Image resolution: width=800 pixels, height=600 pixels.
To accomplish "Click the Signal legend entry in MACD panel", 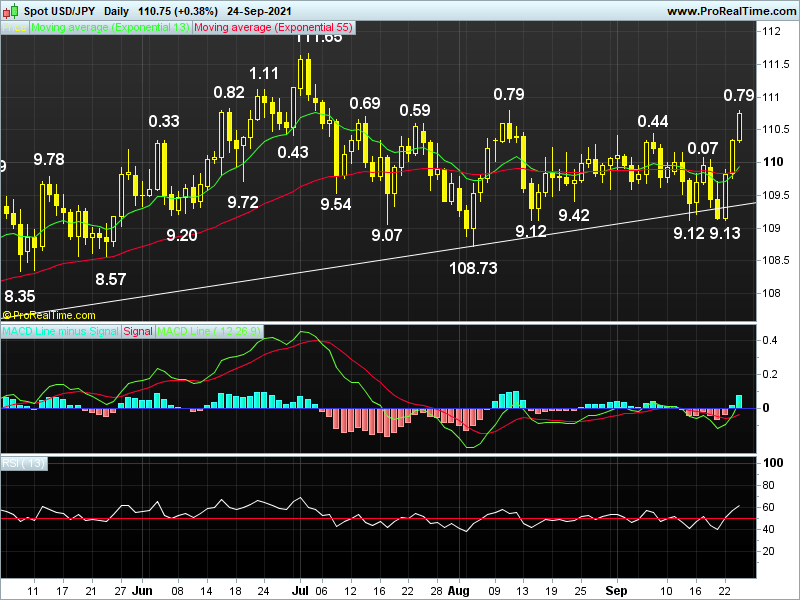I will coord(137,331).
